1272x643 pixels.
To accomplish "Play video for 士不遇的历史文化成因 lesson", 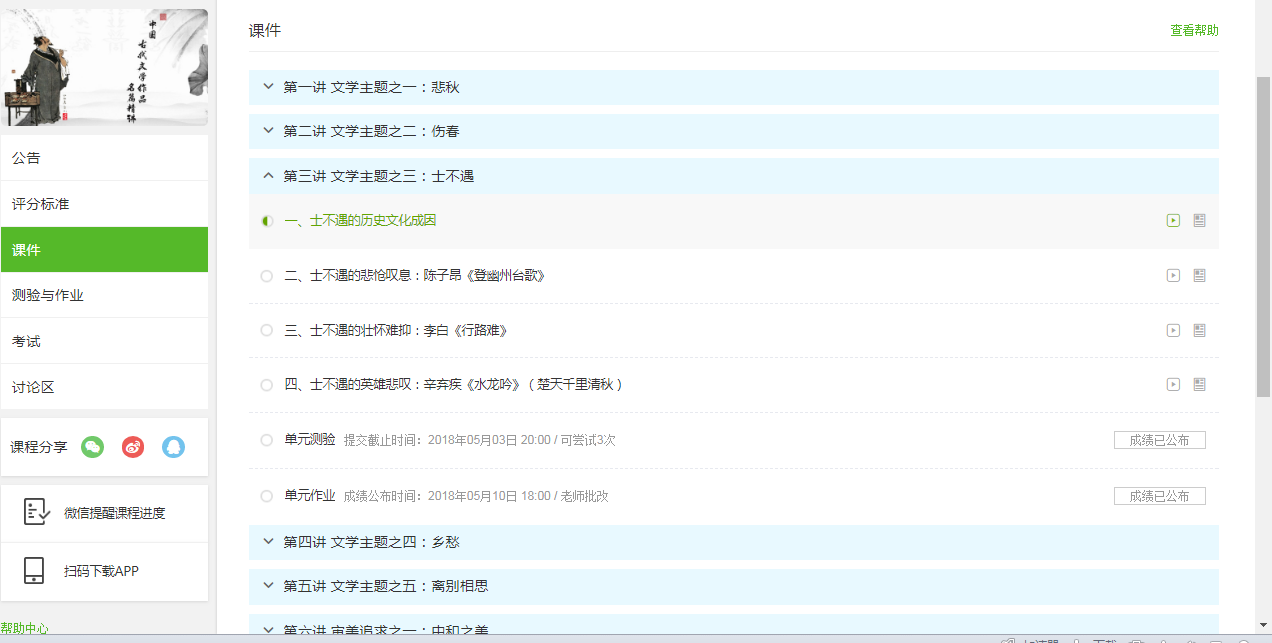I will (x=1173, y=220).
